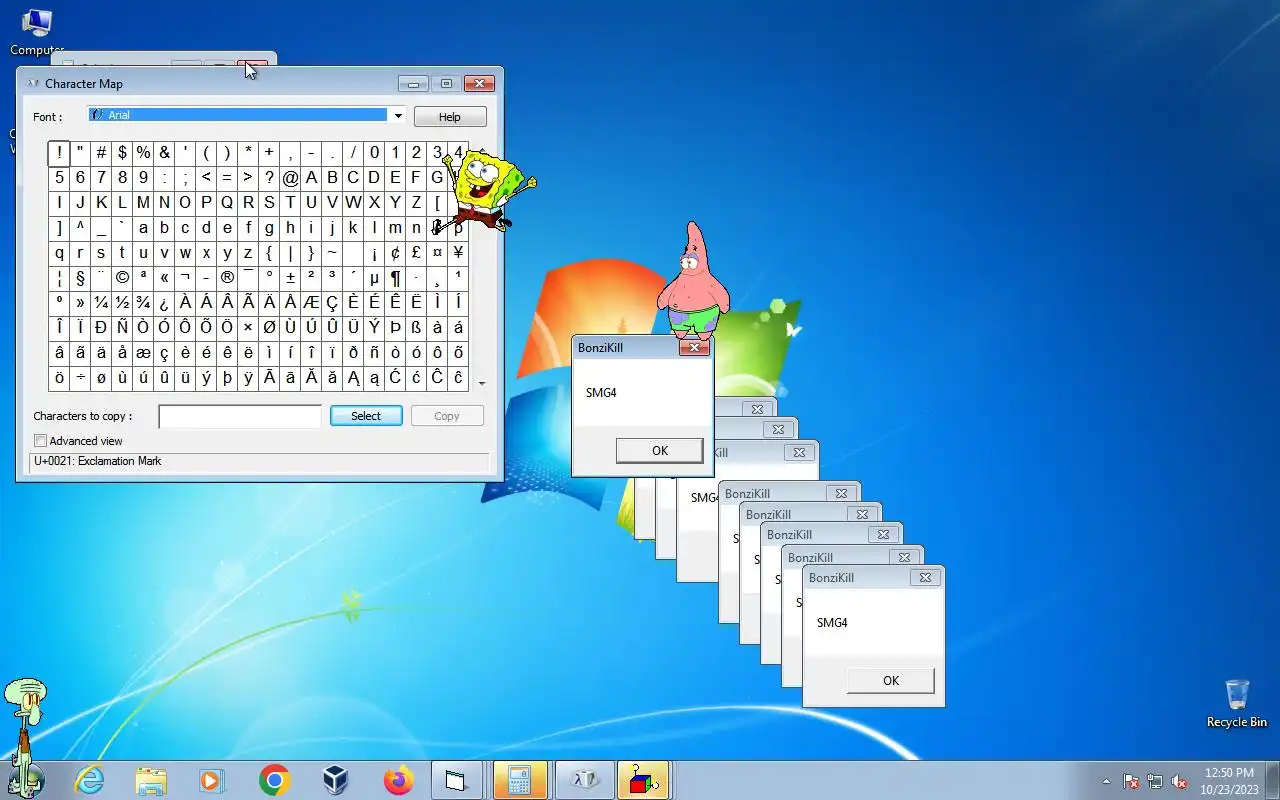Select the ¥ yen sign cell

pyautogui.click(x=458, y=253)
